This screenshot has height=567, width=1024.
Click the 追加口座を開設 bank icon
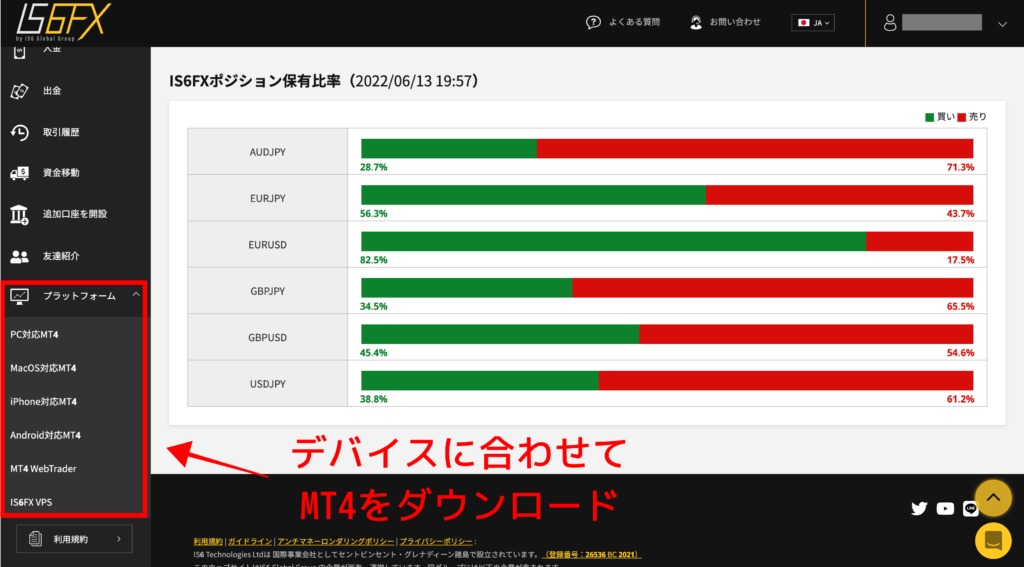tap(20, 214)
